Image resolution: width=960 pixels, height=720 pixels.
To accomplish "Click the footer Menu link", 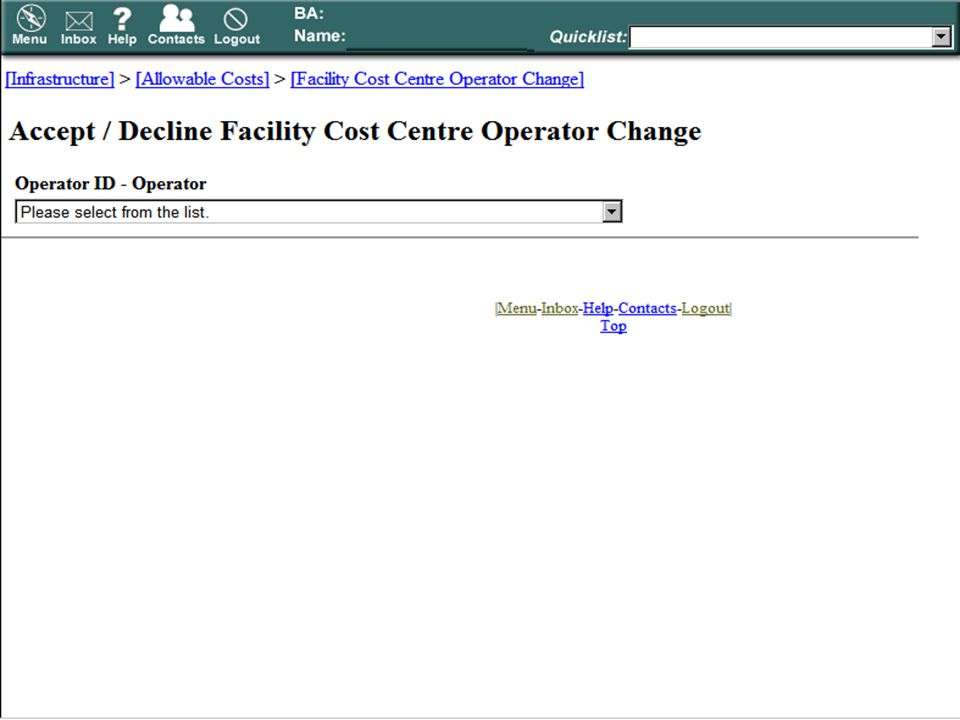I will pos(516,308).
